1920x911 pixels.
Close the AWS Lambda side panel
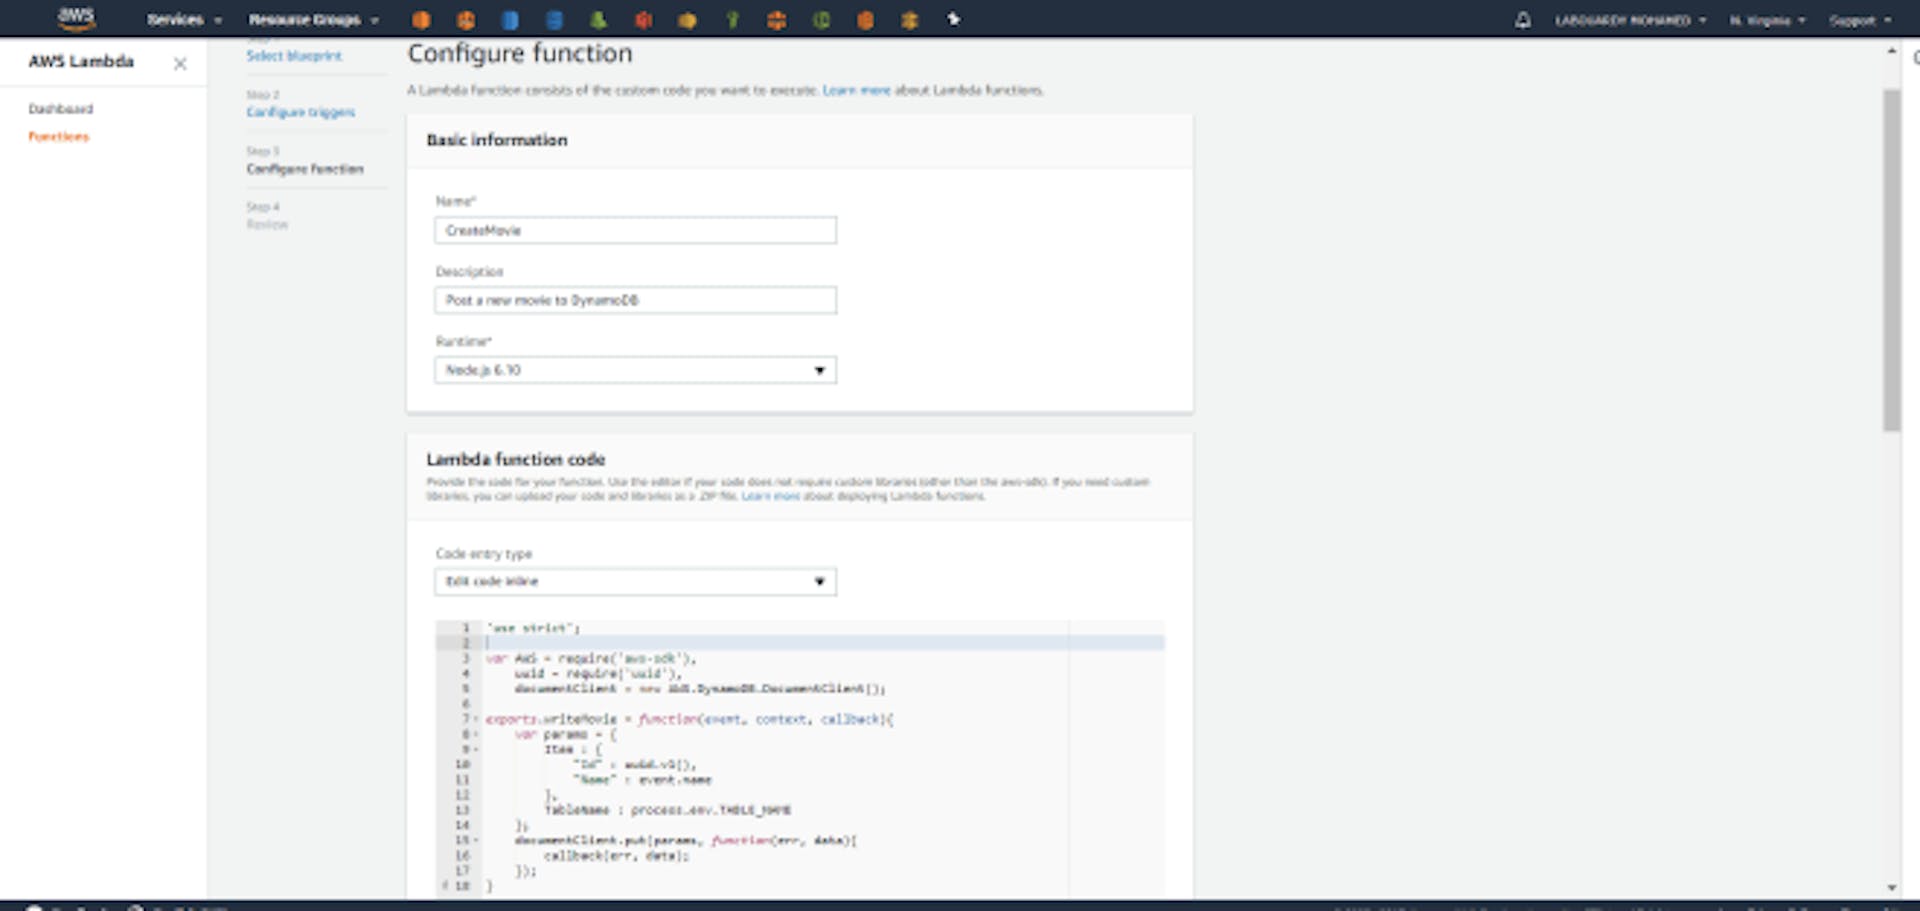pos(180,63)
